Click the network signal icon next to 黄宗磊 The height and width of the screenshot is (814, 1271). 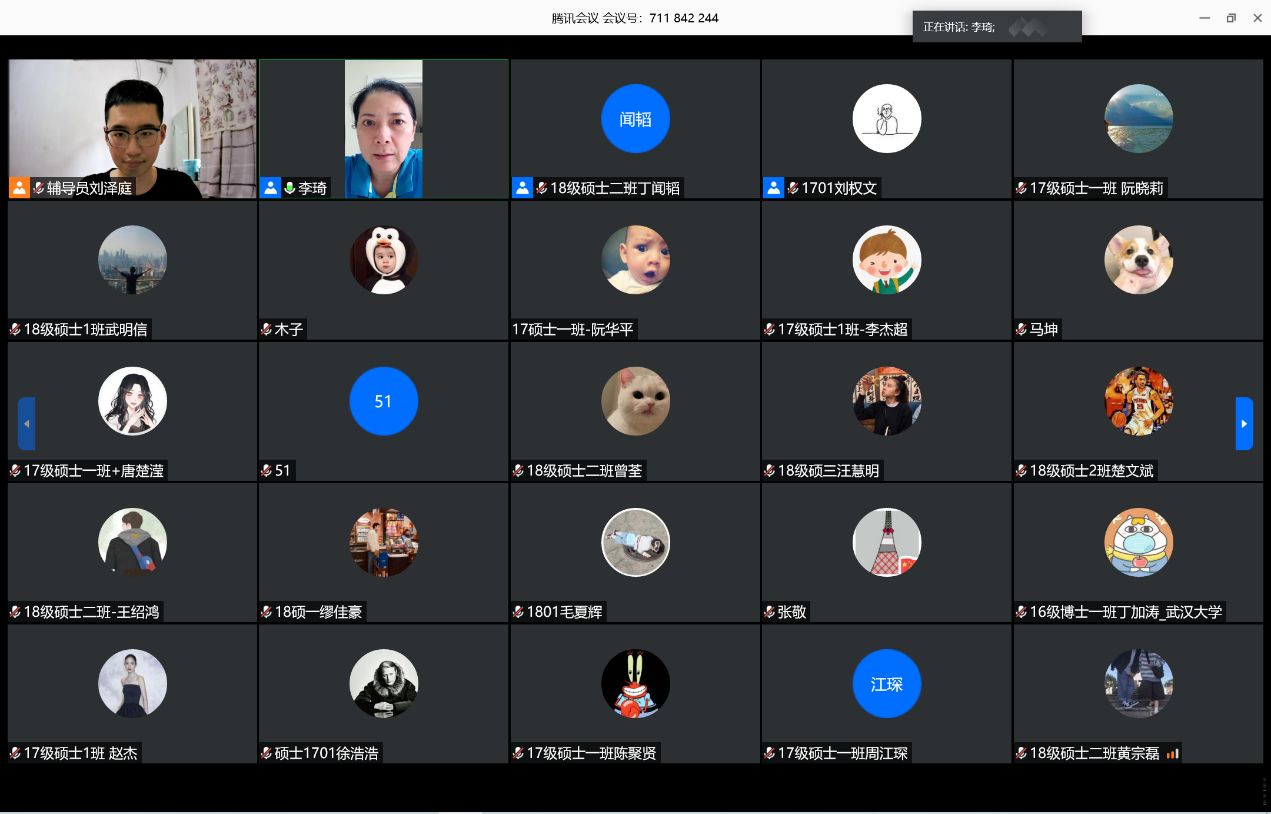1173,753
